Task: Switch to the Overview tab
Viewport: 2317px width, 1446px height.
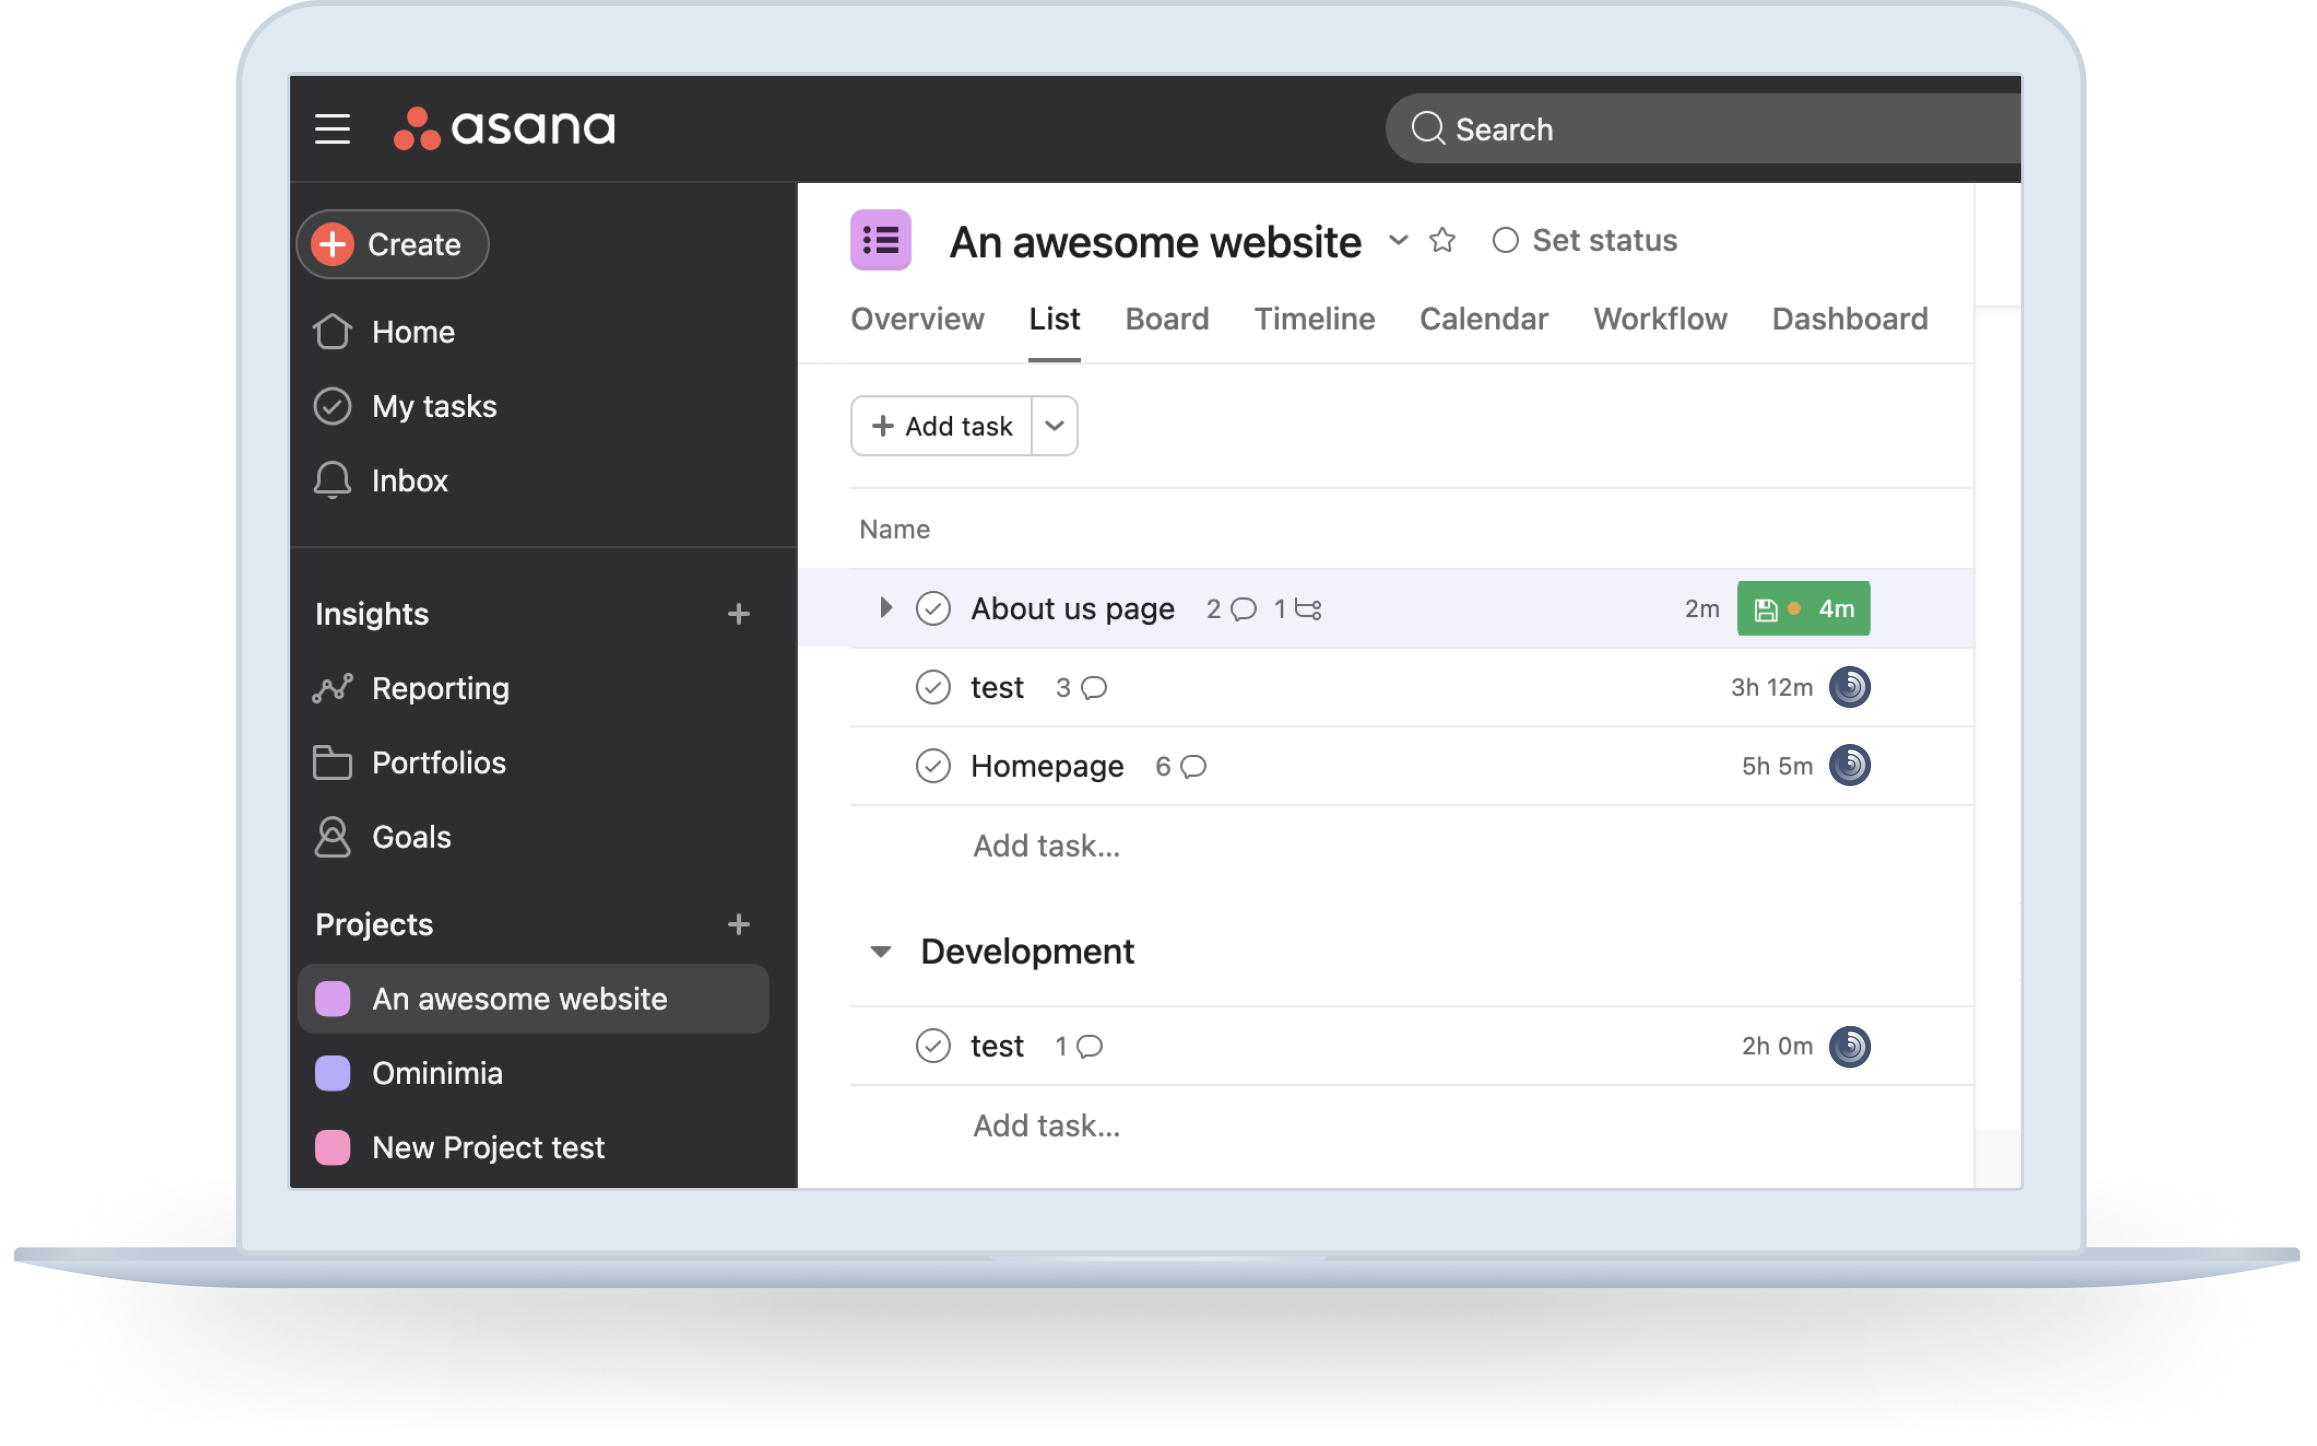Action: 917,319
